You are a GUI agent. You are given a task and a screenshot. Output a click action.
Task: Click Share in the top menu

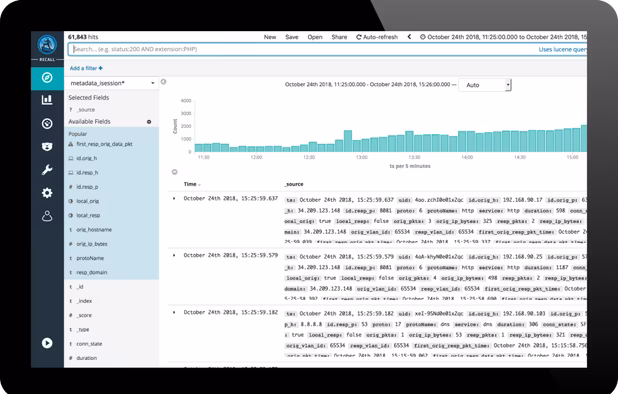pos(339,37)
